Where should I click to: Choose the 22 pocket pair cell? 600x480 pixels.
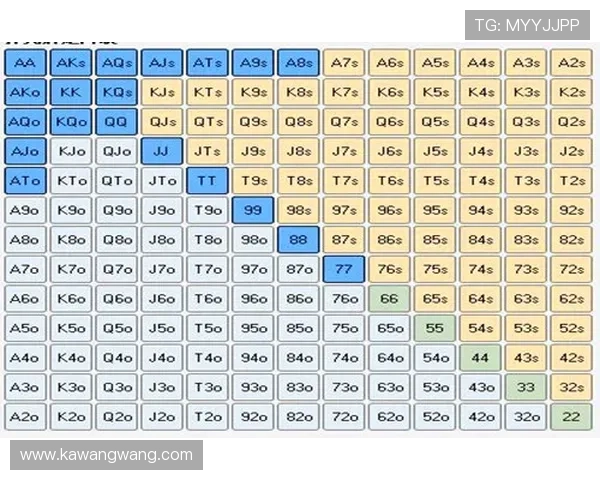571,417
